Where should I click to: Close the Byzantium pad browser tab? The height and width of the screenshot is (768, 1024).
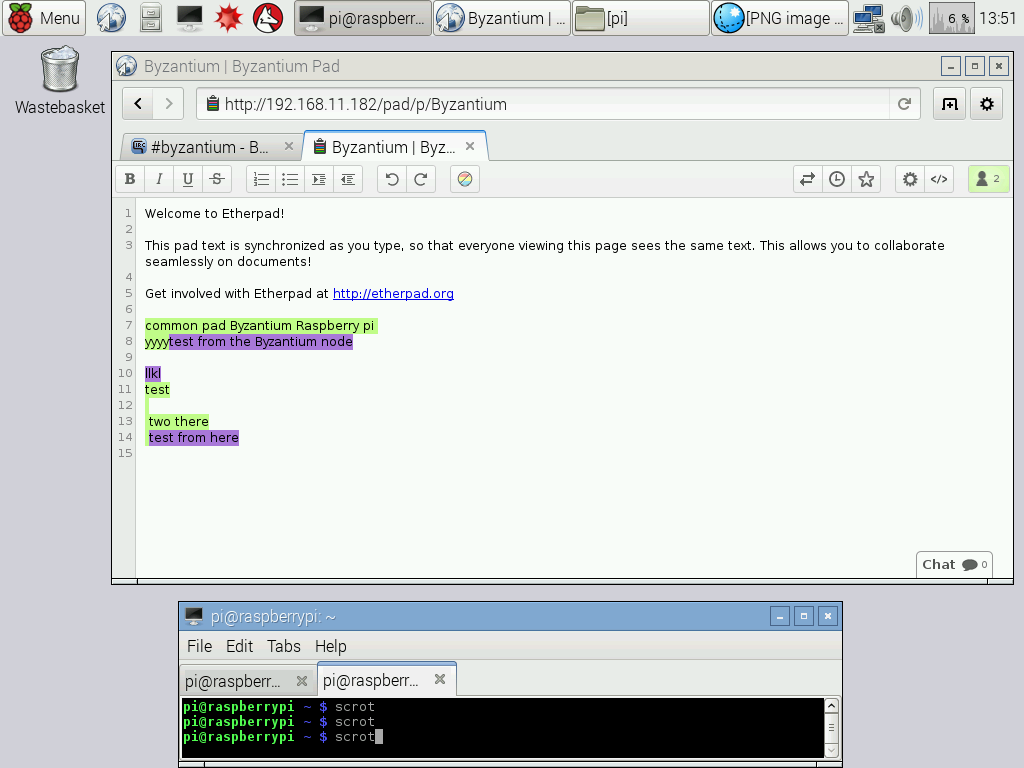(470, 146)
